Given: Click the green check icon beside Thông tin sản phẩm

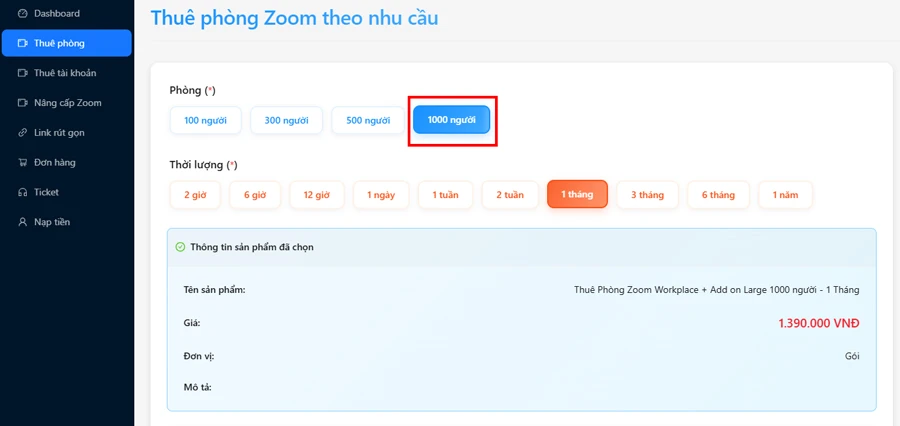Looking at the screenshot, I should (x=180, y=247).
